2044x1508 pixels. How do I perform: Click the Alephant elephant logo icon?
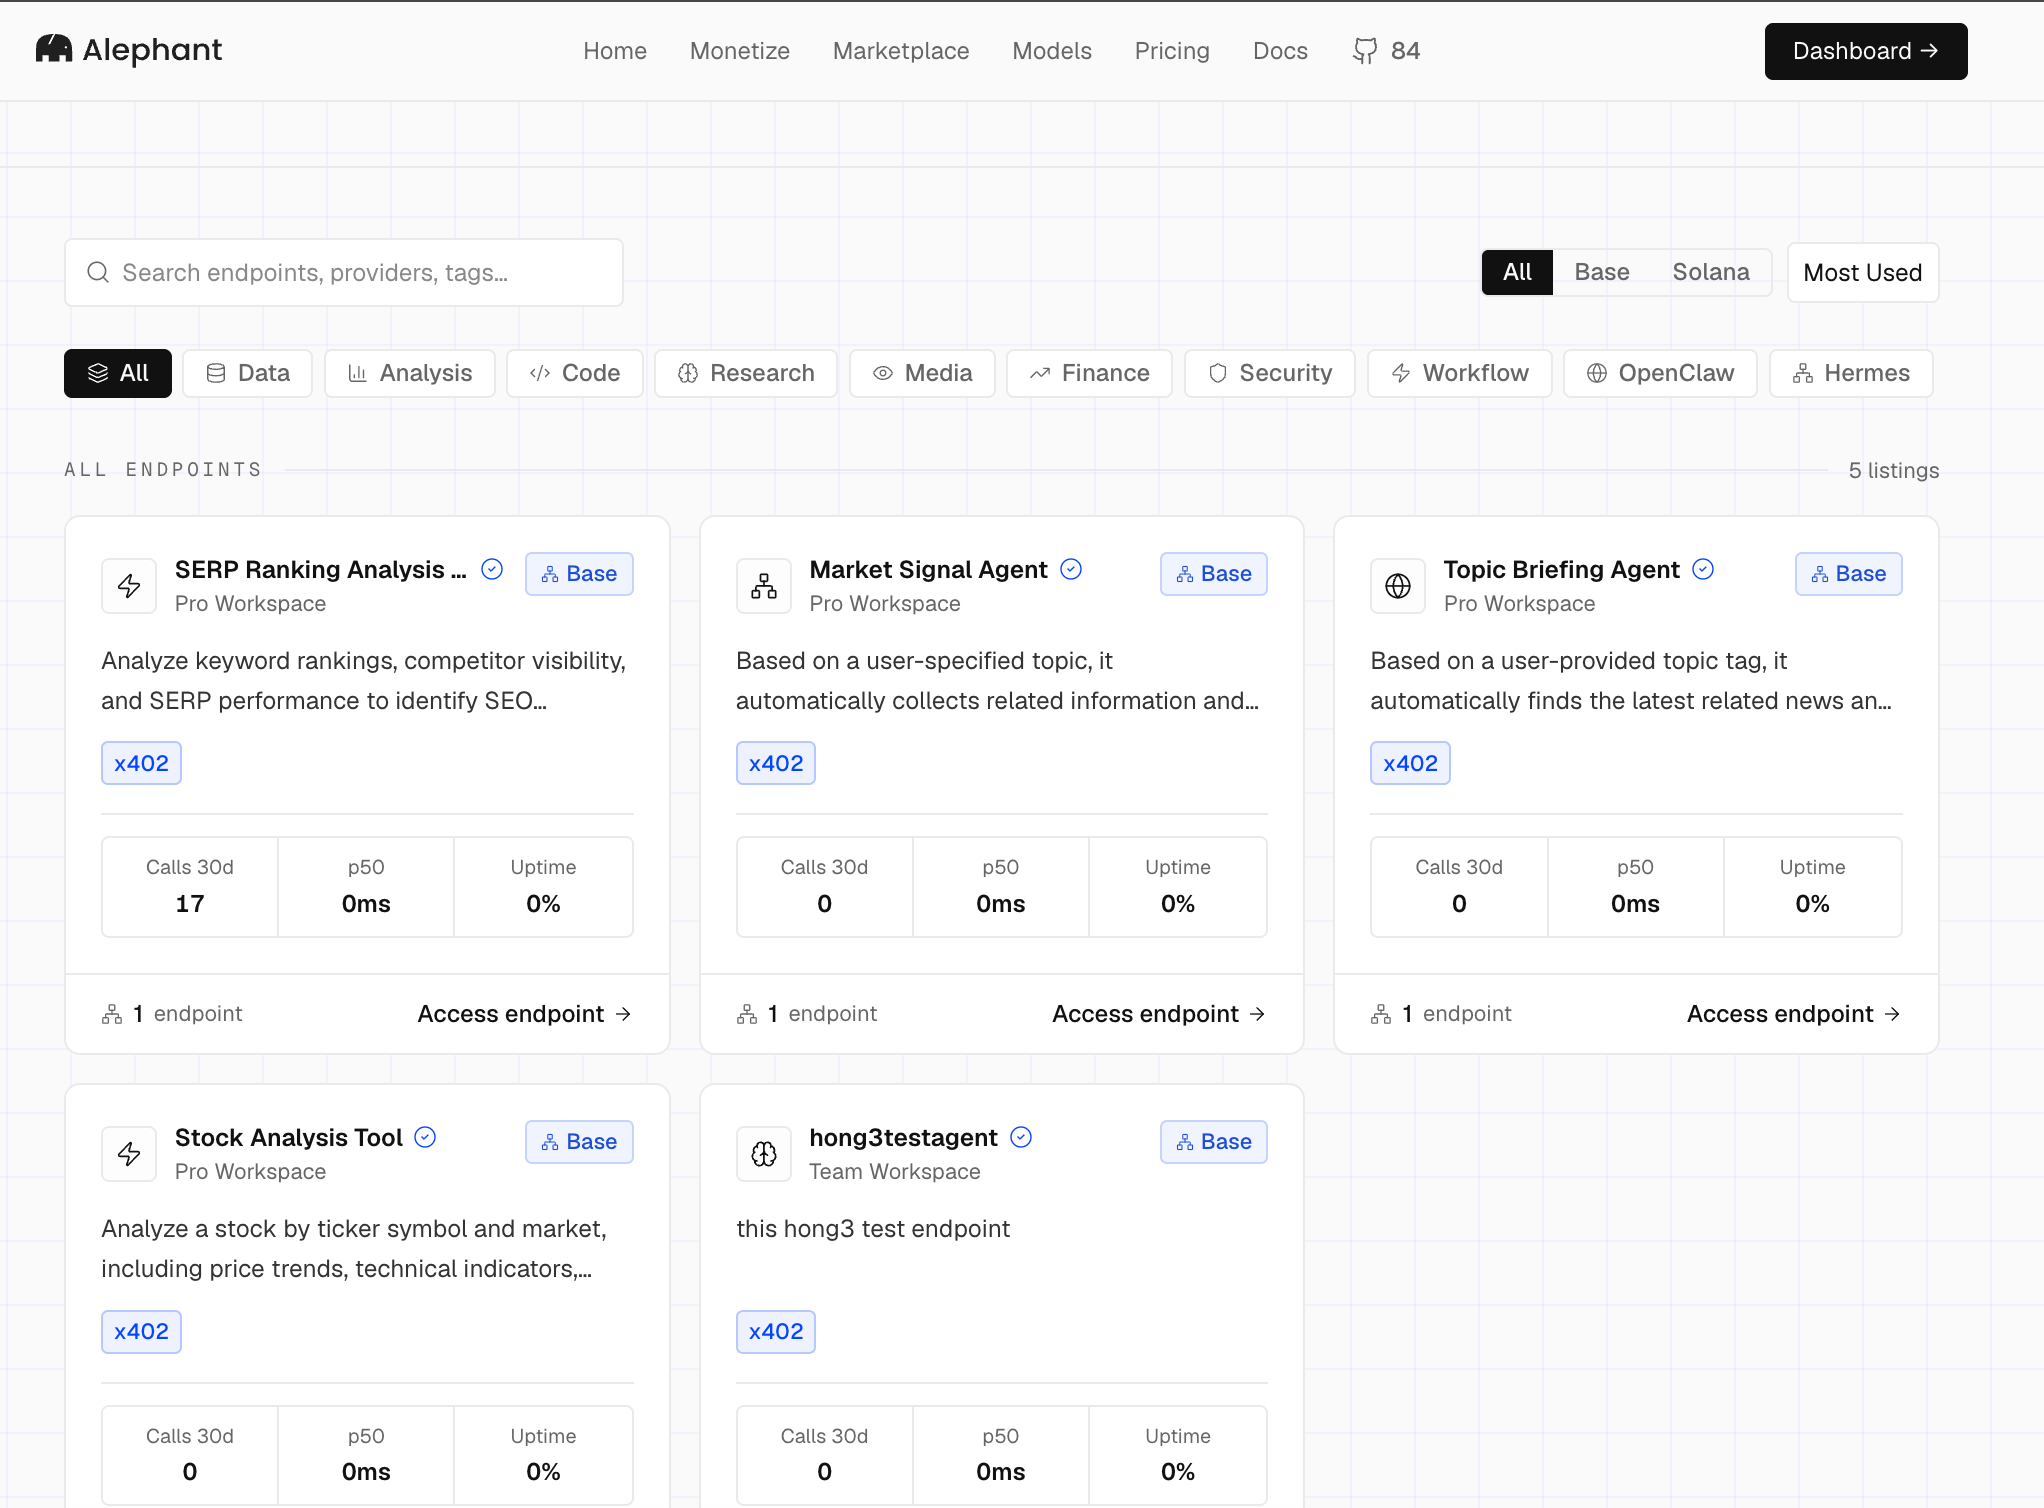click(54, 49)
